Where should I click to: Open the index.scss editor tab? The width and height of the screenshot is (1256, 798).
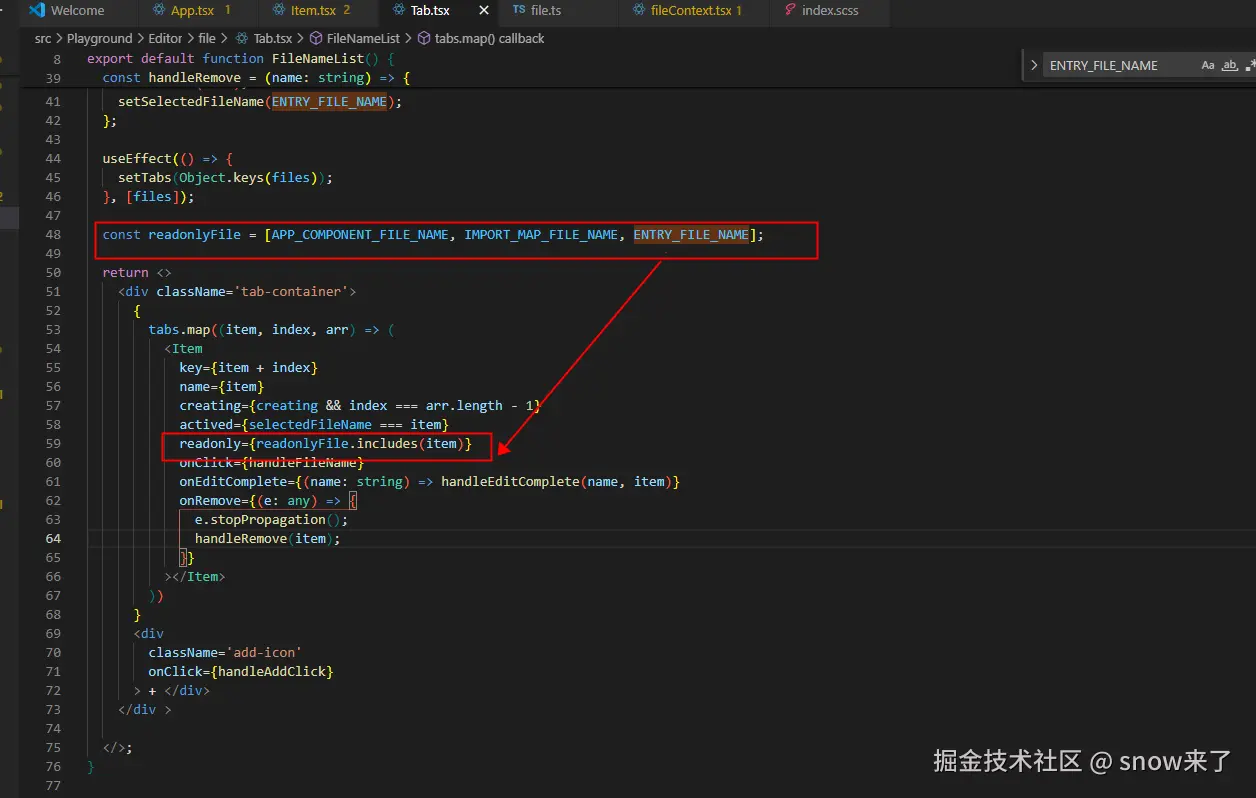(x=829, y=11)
